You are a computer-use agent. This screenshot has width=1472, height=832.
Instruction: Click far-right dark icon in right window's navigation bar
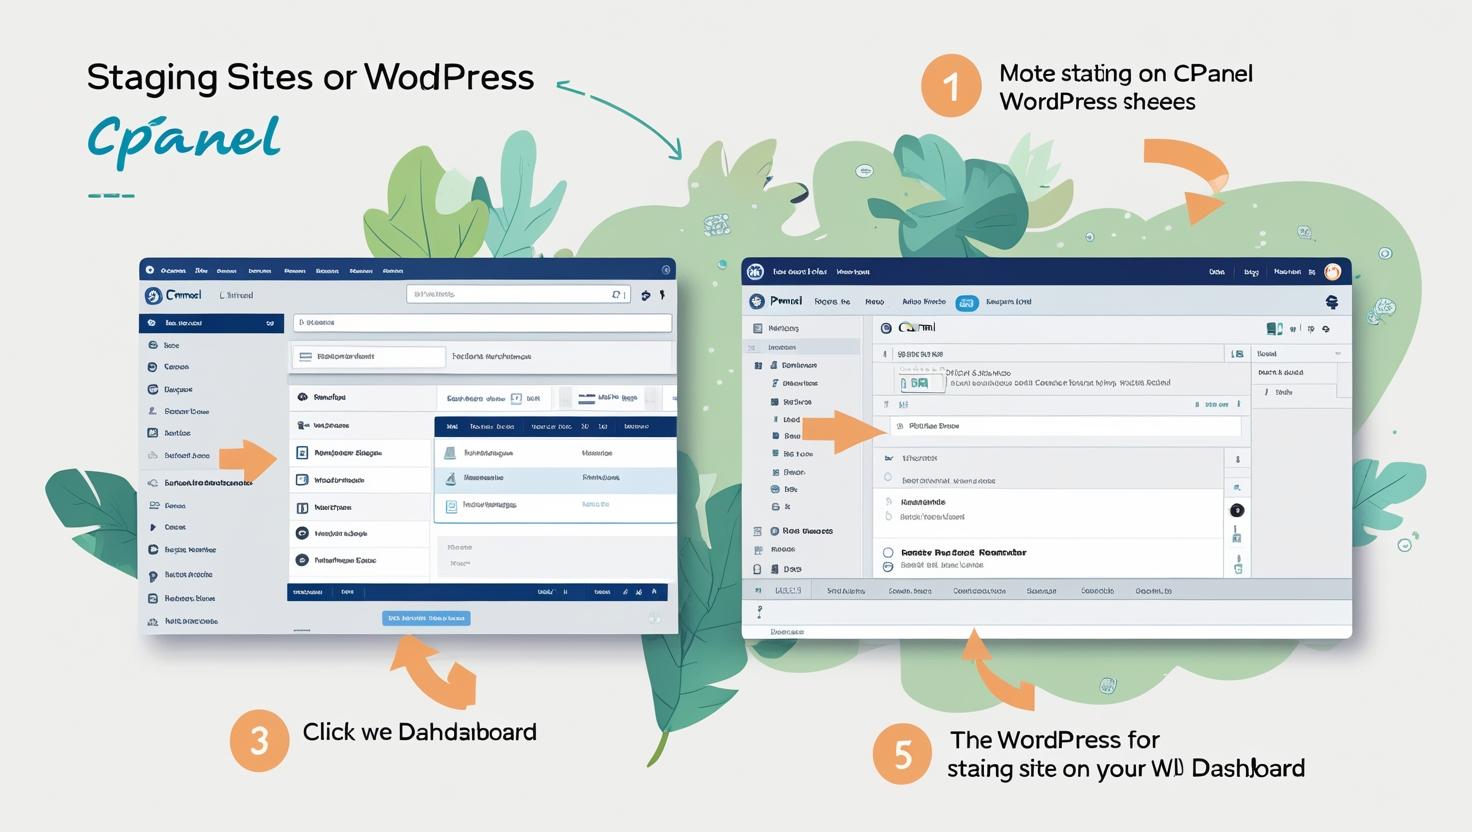coord(1332,301)
